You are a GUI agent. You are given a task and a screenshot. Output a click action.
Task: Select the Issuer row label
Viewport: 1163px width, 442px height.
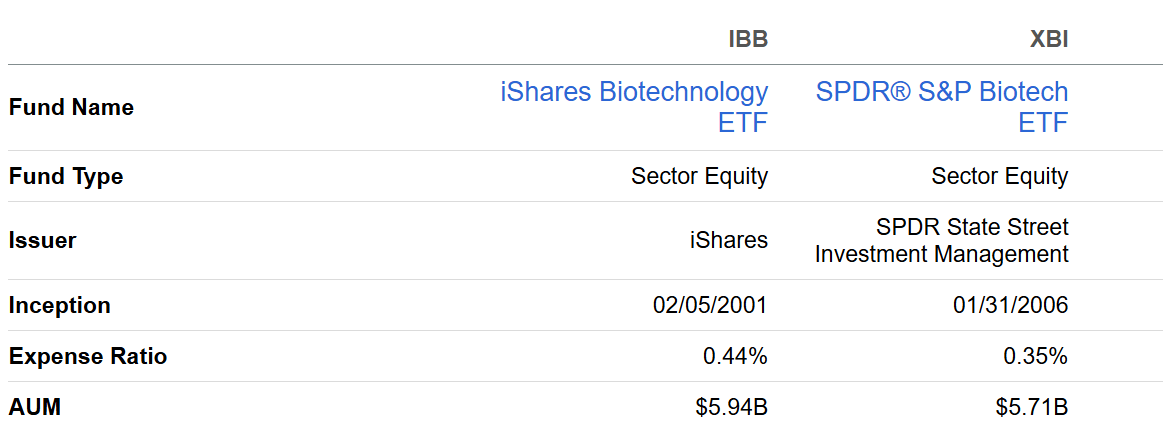pyautogui.click(x=42, y=240)
